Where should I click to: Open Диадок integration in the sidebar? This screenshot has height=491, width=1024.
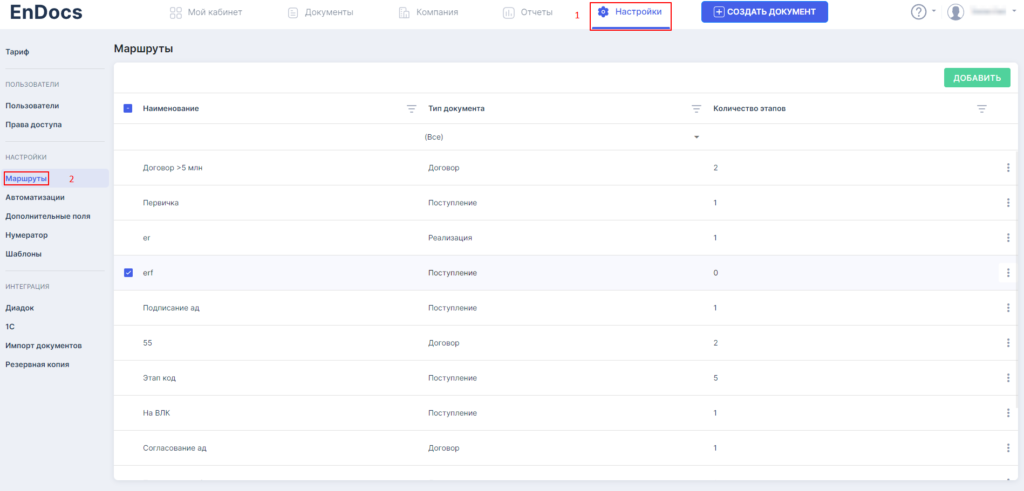(20, 308)
